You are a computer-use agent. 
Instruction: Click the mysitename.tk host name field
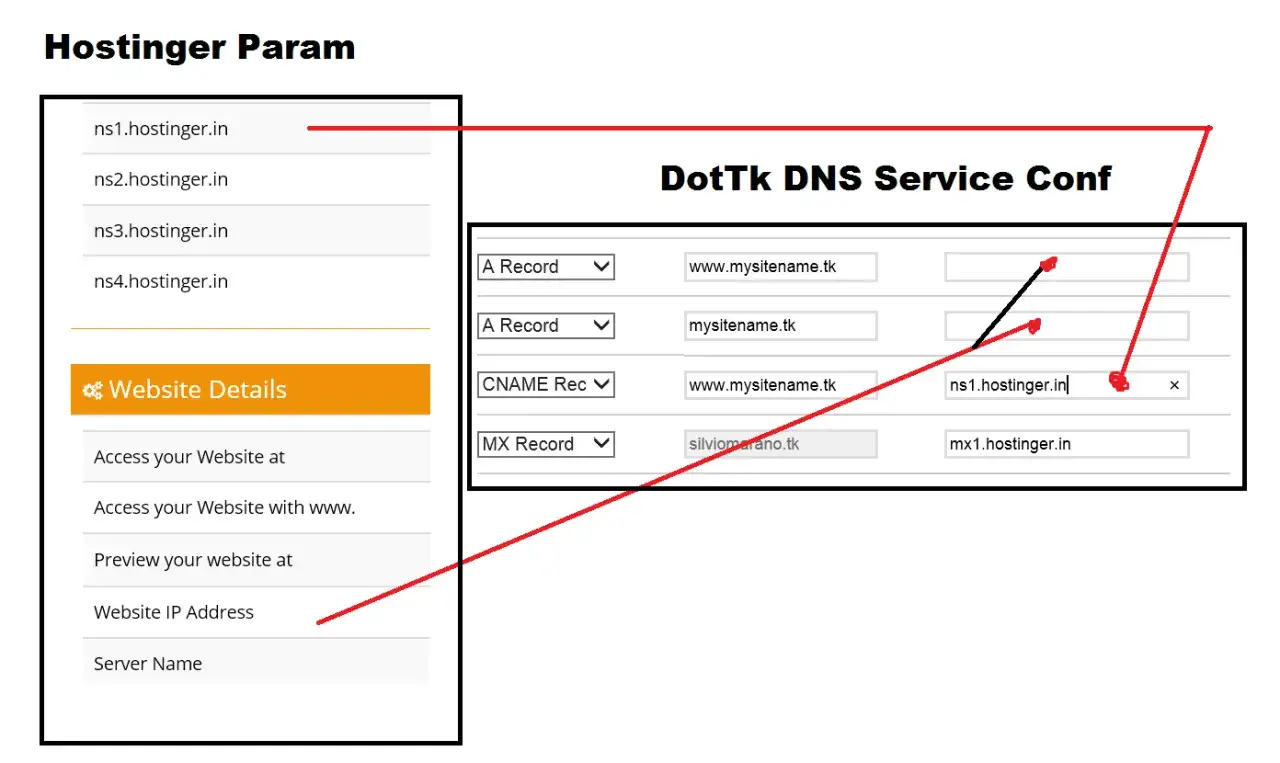781,326
